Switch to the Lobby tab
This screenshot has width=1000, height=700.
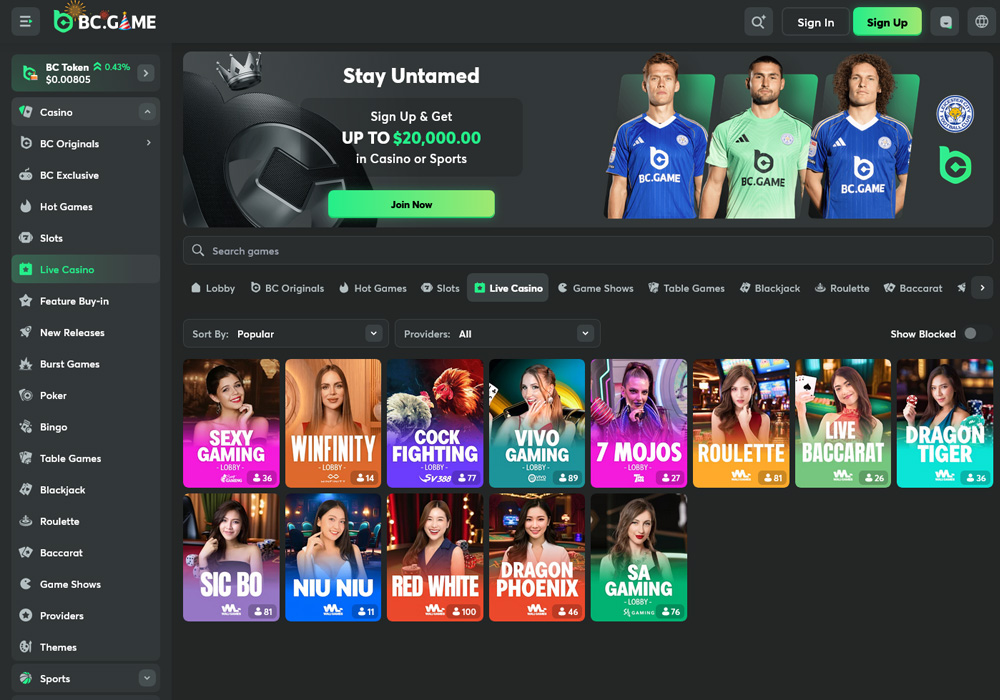click(x=213, y=288)
